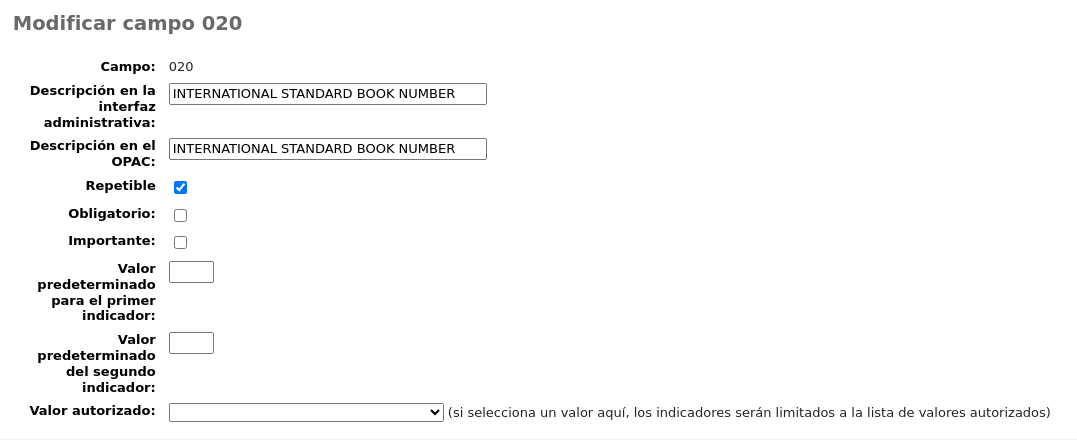Tick the Importante checkbox
The height and width of the screenshot is (440, 1077).
[x=181, y=242]
